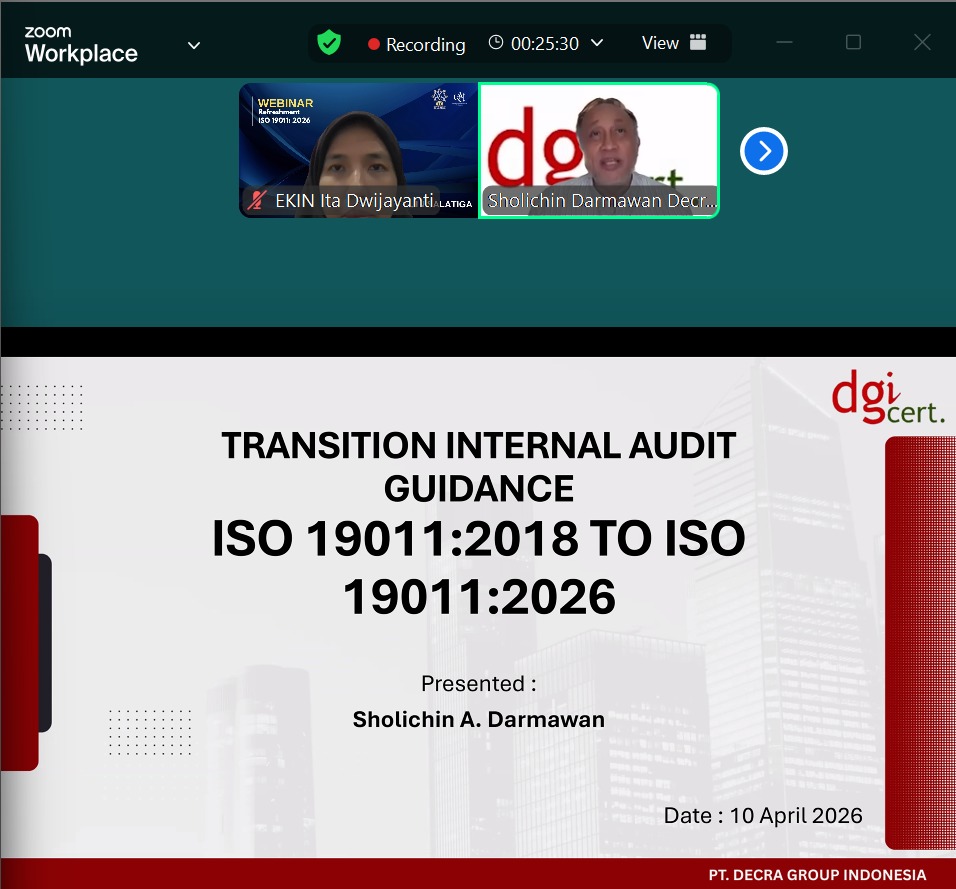The image size is (956, 889).
Task: Select EKIN Ita Dwijayanti's video tile
Action: point(358,150)
